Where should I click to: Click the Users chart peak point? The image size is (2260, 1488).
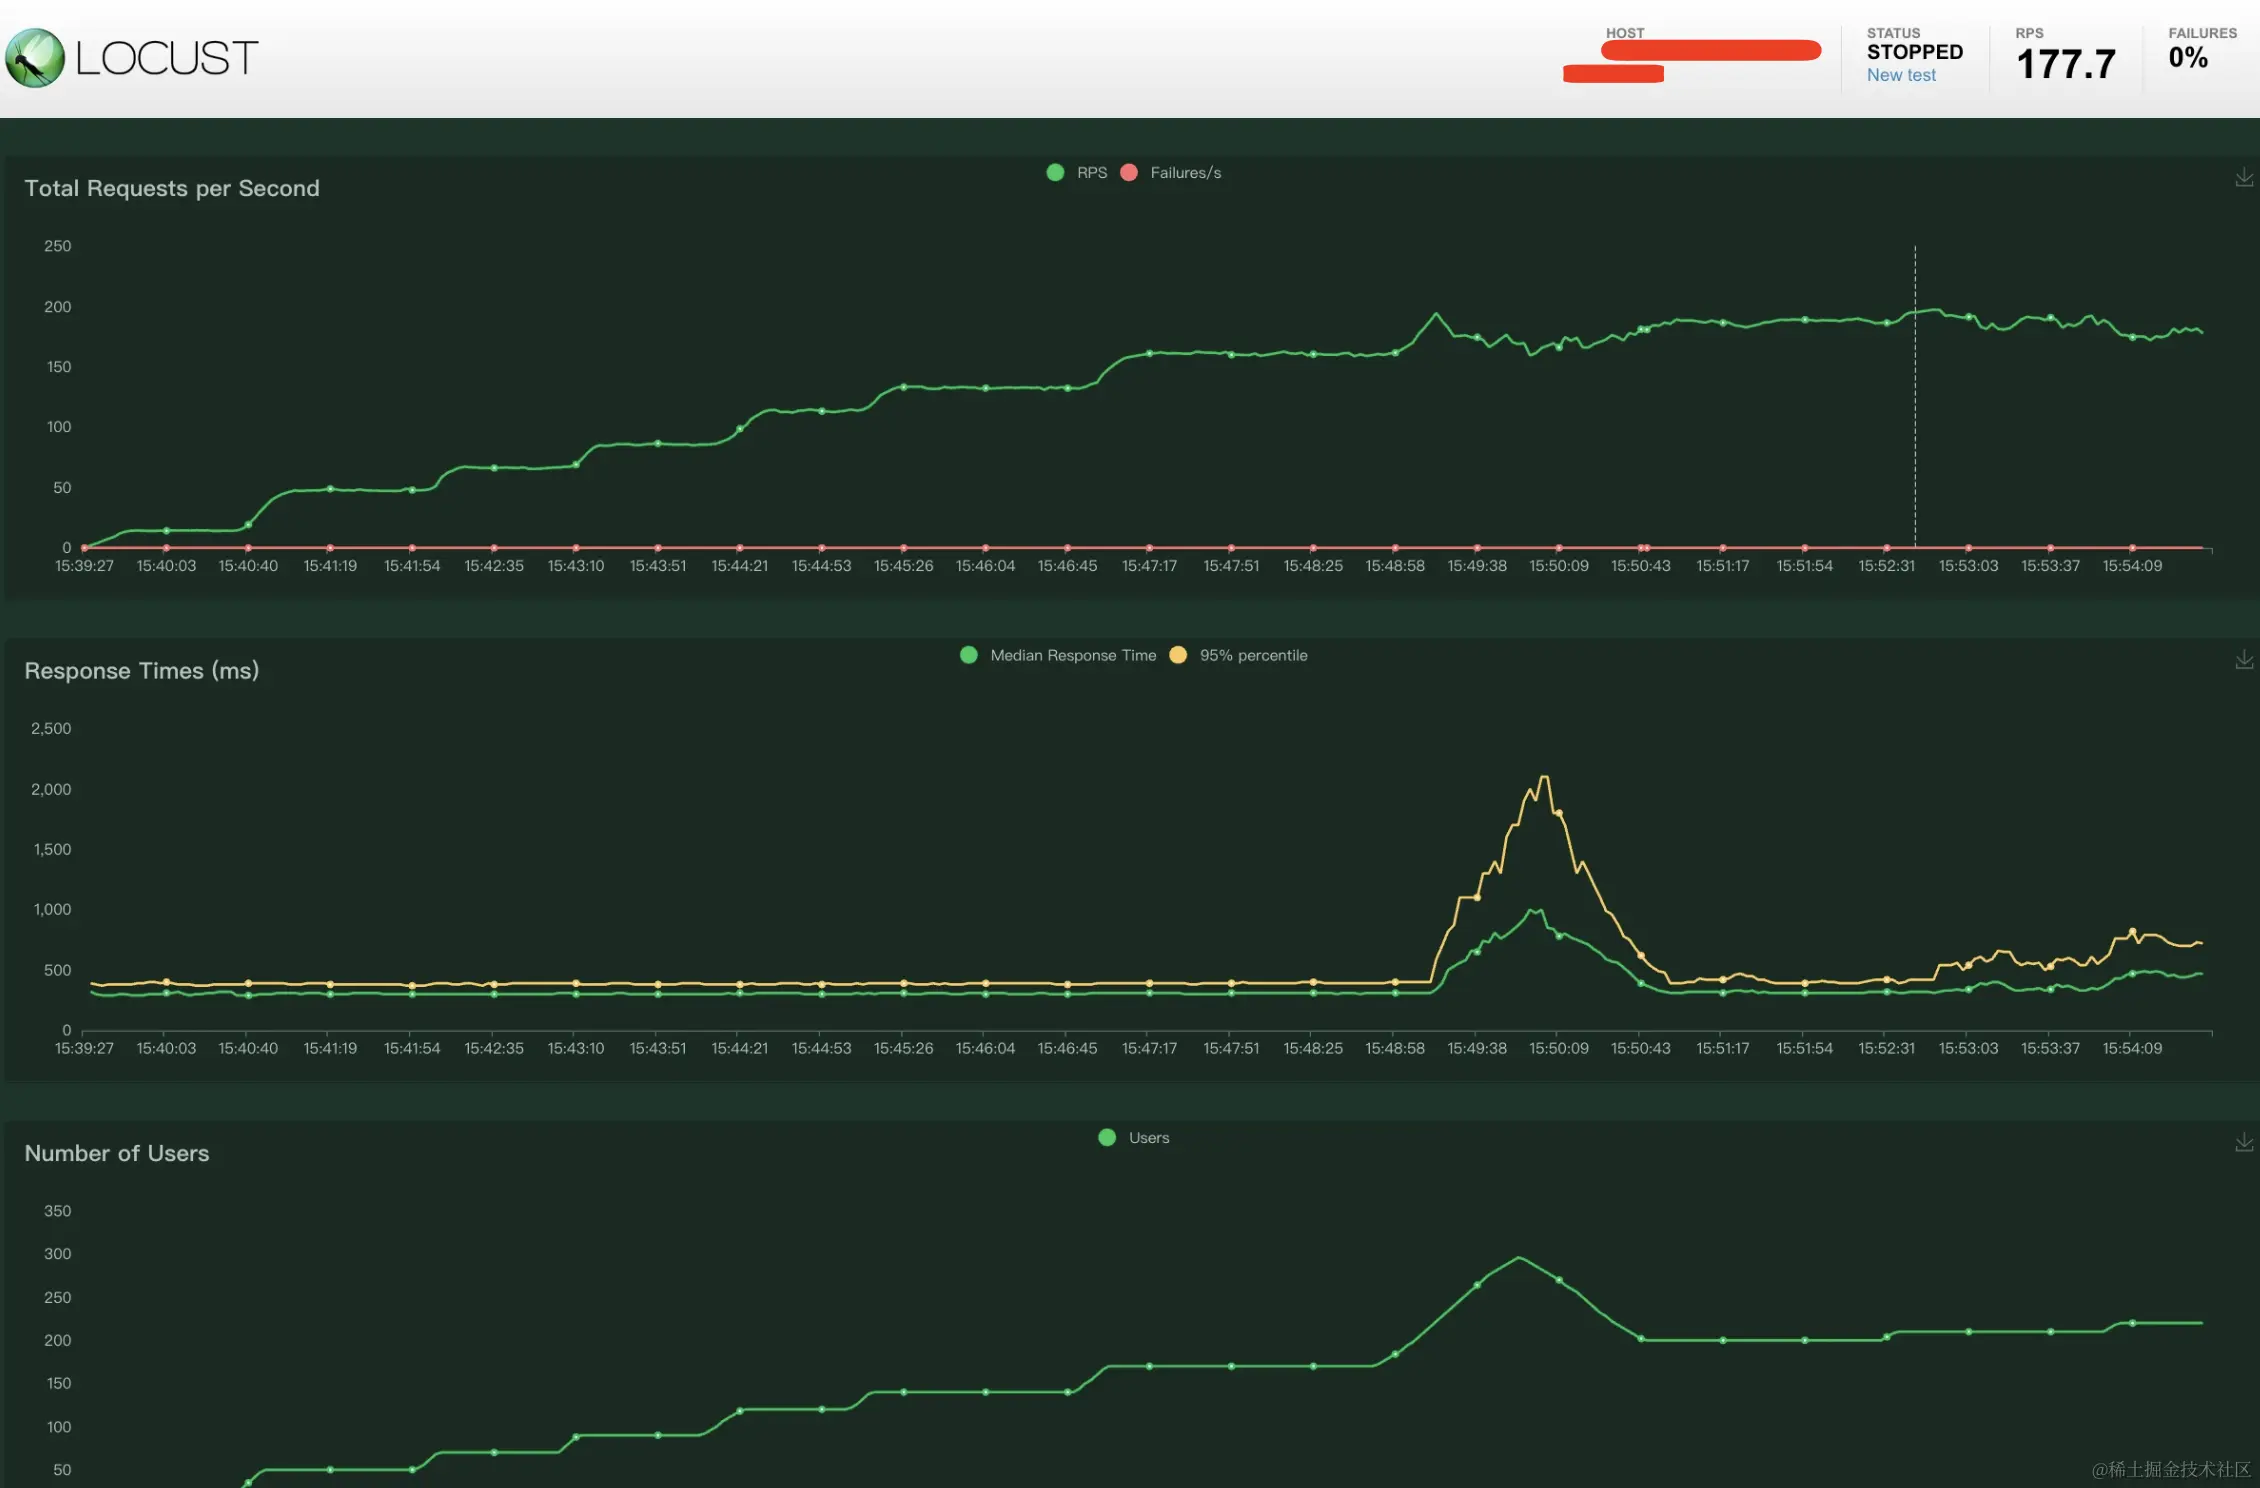pyautogui.click(x=1519, y=1257)
